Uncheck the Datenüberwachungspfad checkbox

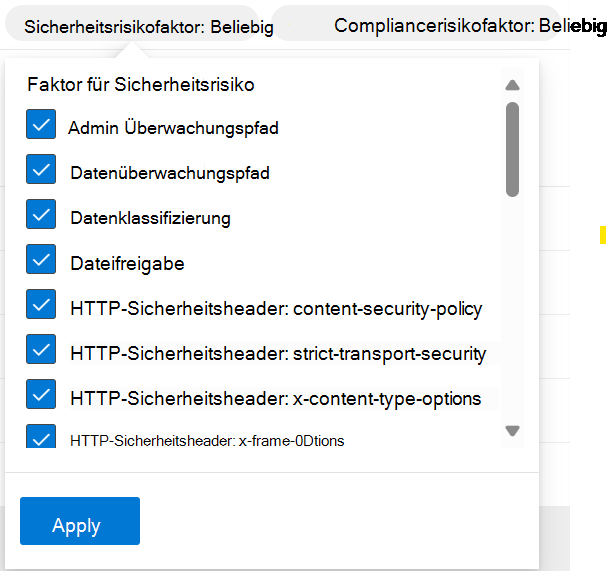(x=41, y=171)
